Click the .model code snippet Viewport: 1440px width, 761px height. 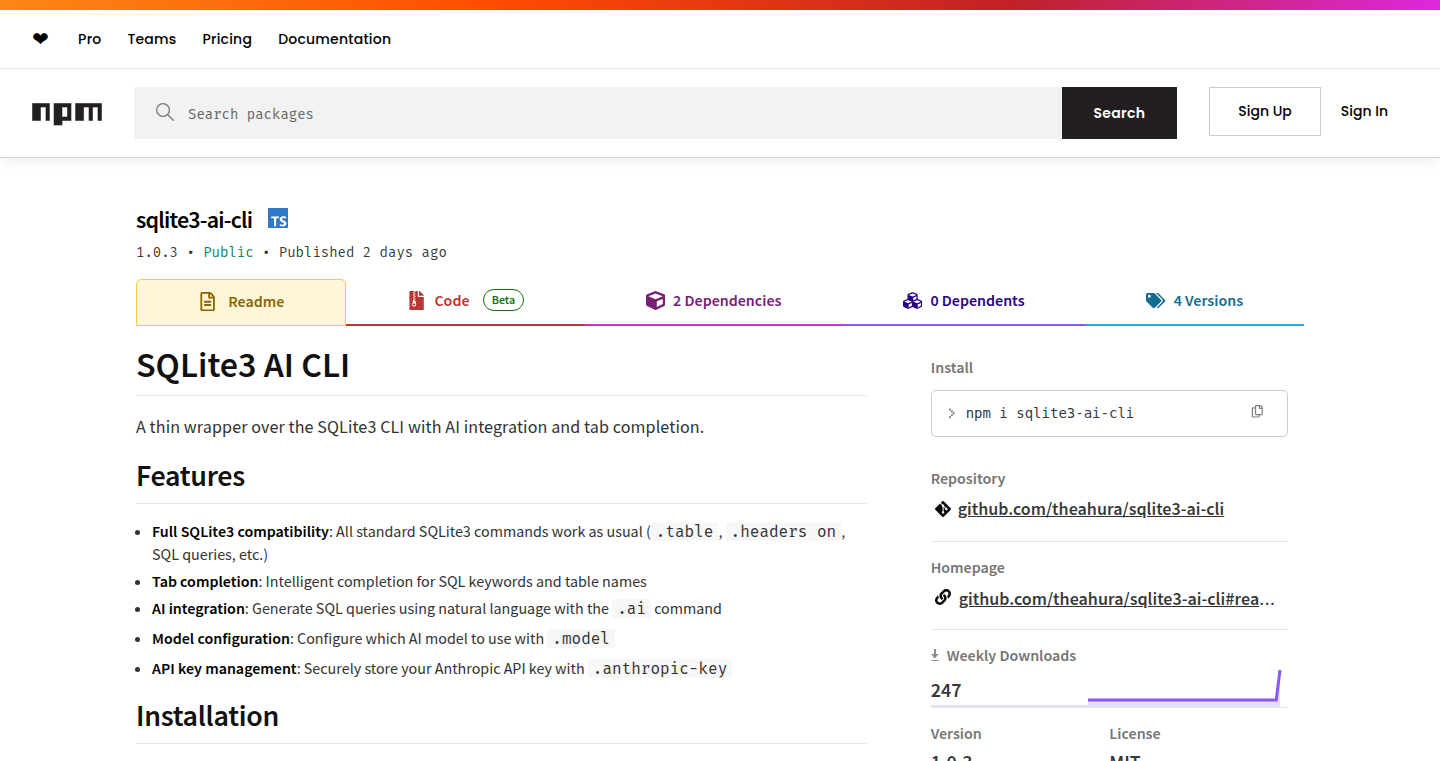tap(580, 638)
